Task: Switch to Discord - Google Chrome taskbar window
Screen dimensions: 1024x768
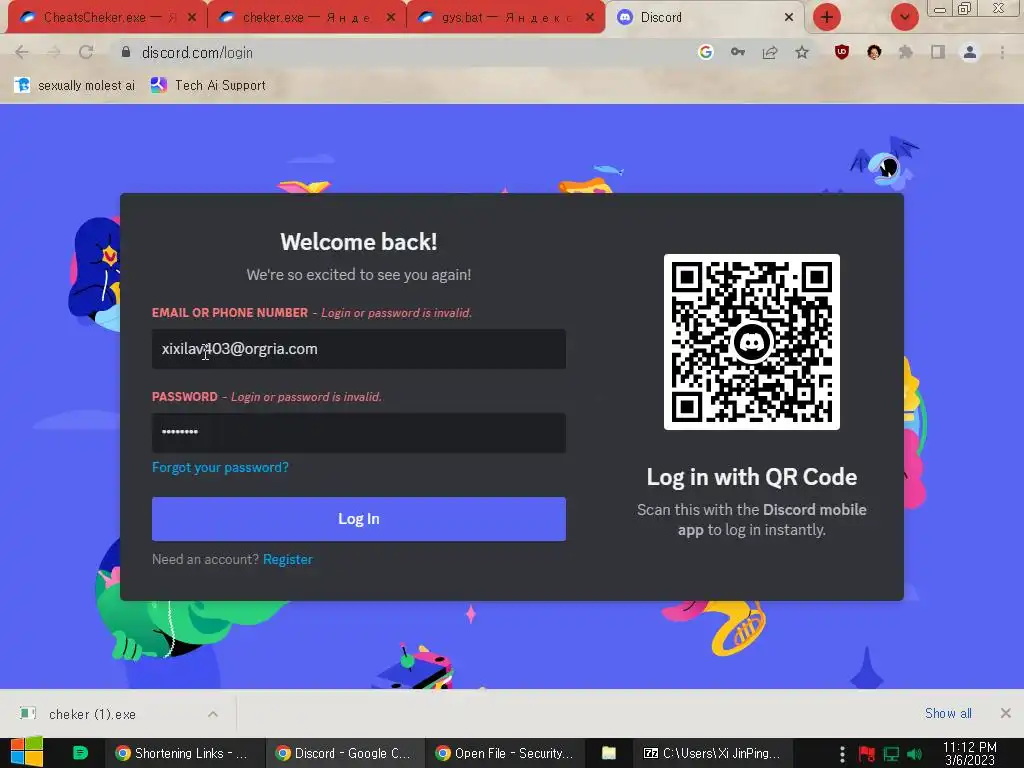Action: 344,753
